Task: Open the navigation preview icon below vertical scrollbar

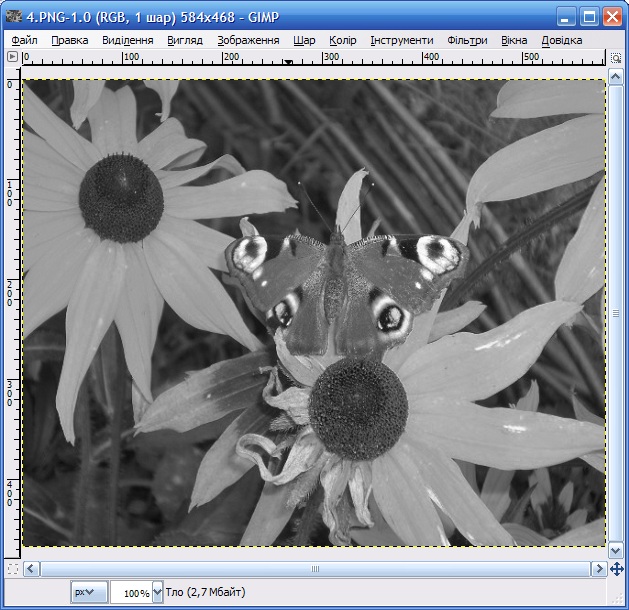Action: [x=616, y=569]
